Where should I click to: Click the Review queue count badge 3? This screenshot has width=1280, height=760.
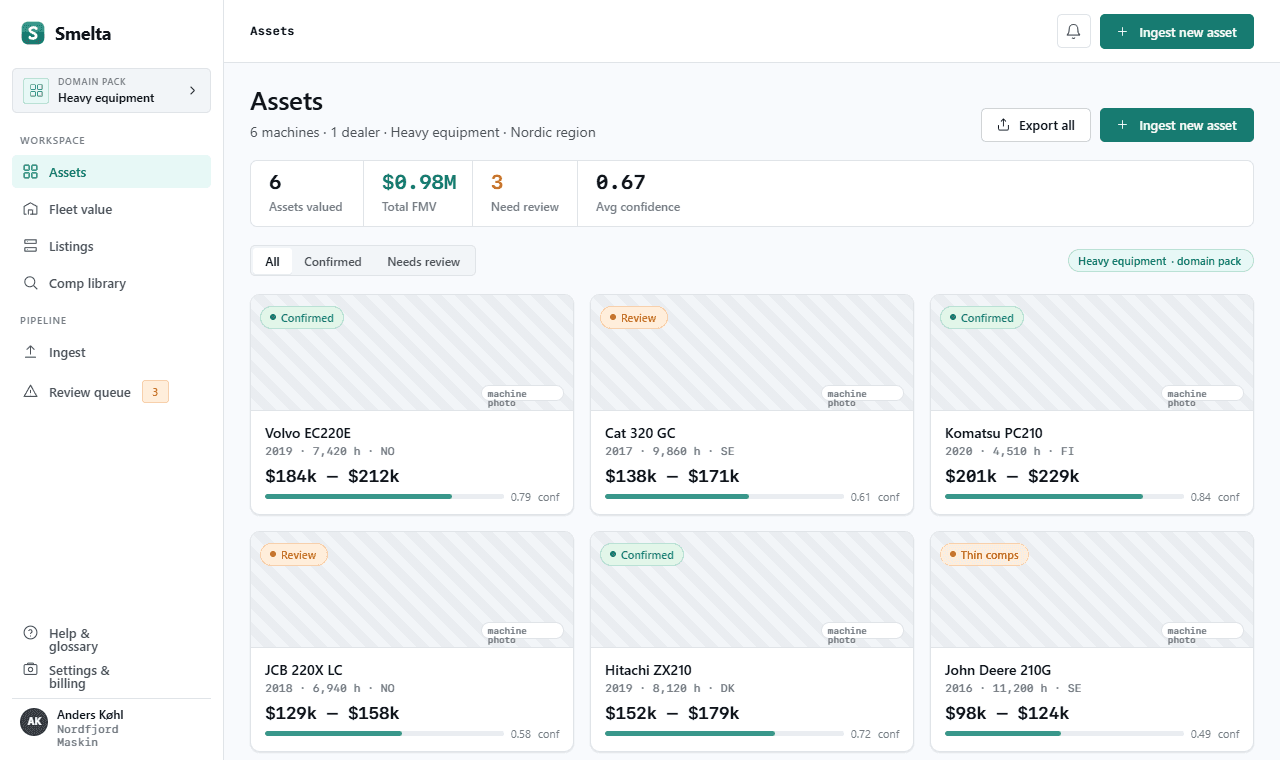(155, 392)
